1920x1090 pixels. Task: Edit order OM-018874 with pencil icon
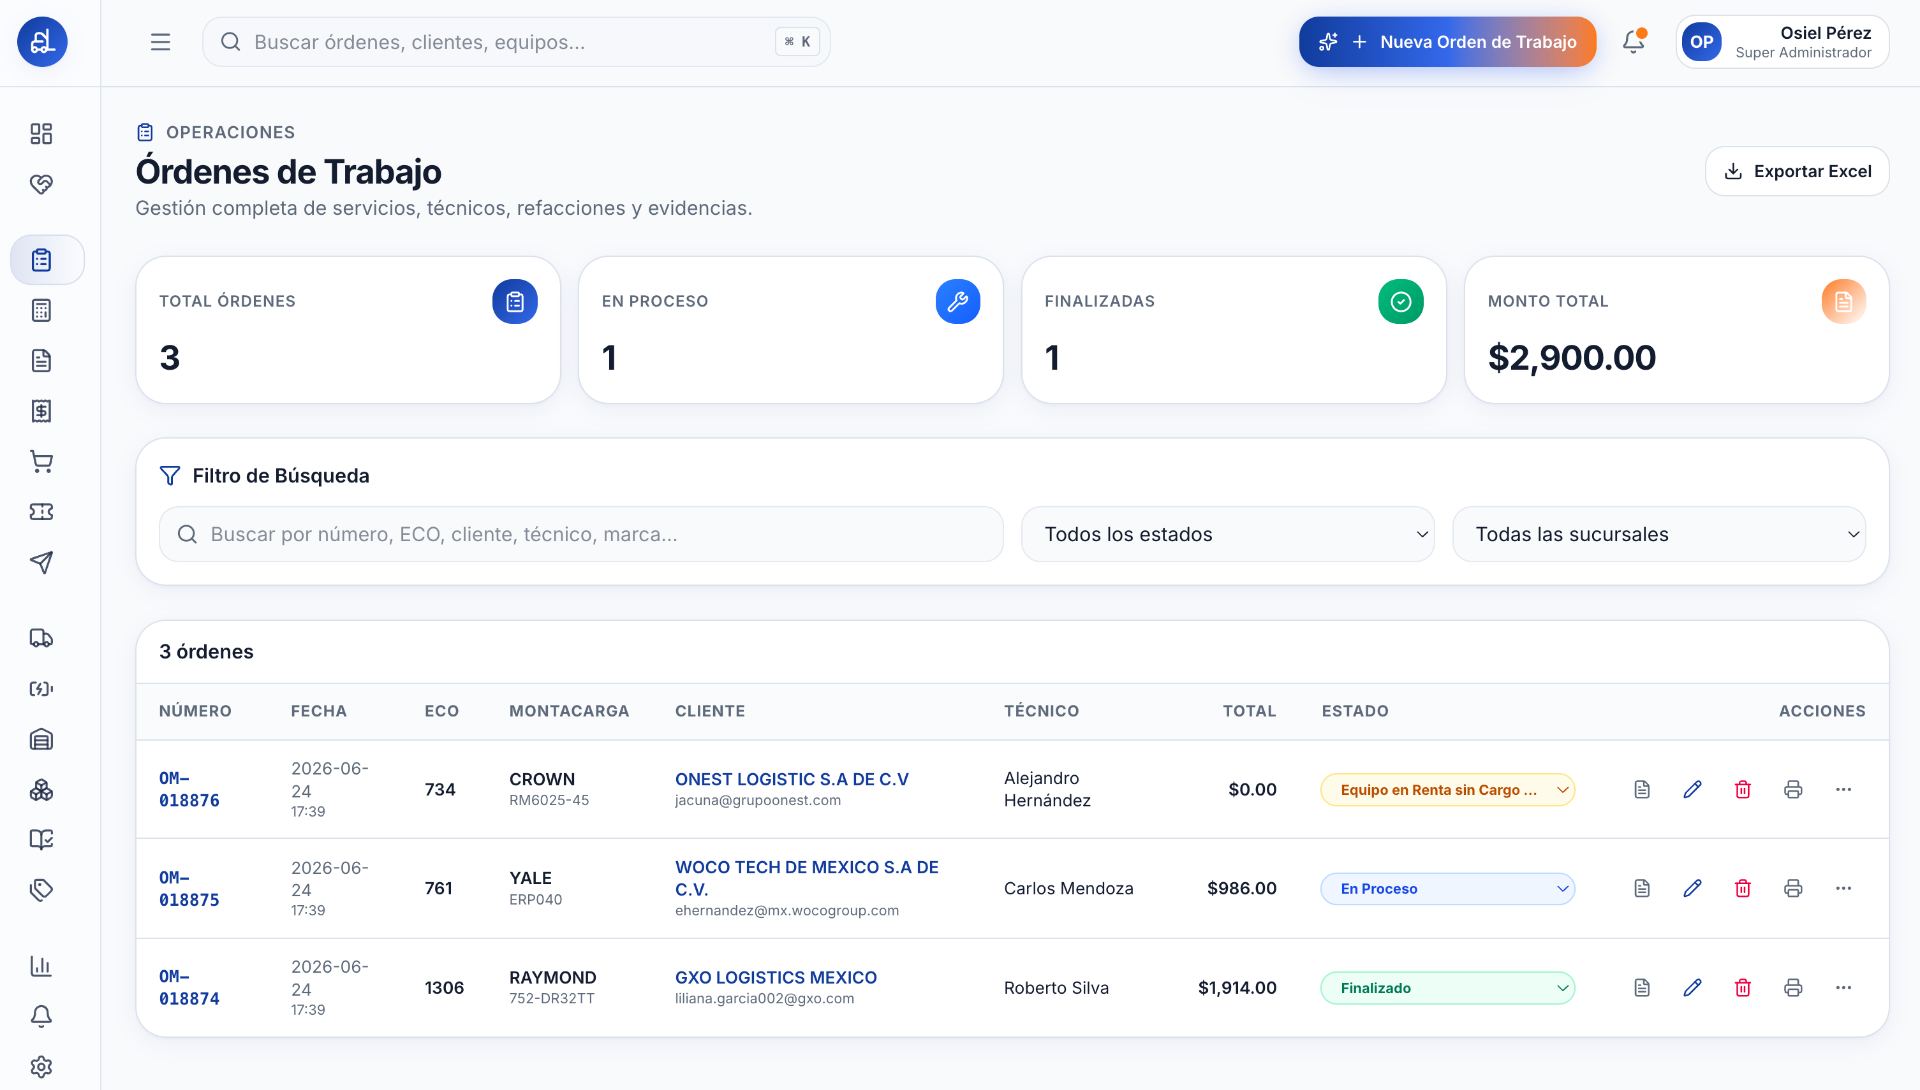pos(1692,988)
